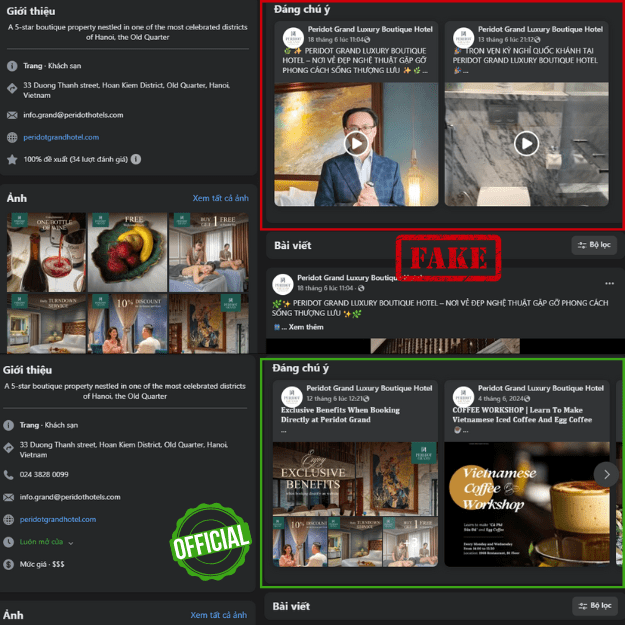Open the wall painting photo thumbnail
This screenshot has height=625, width=625.
[209, 324]
